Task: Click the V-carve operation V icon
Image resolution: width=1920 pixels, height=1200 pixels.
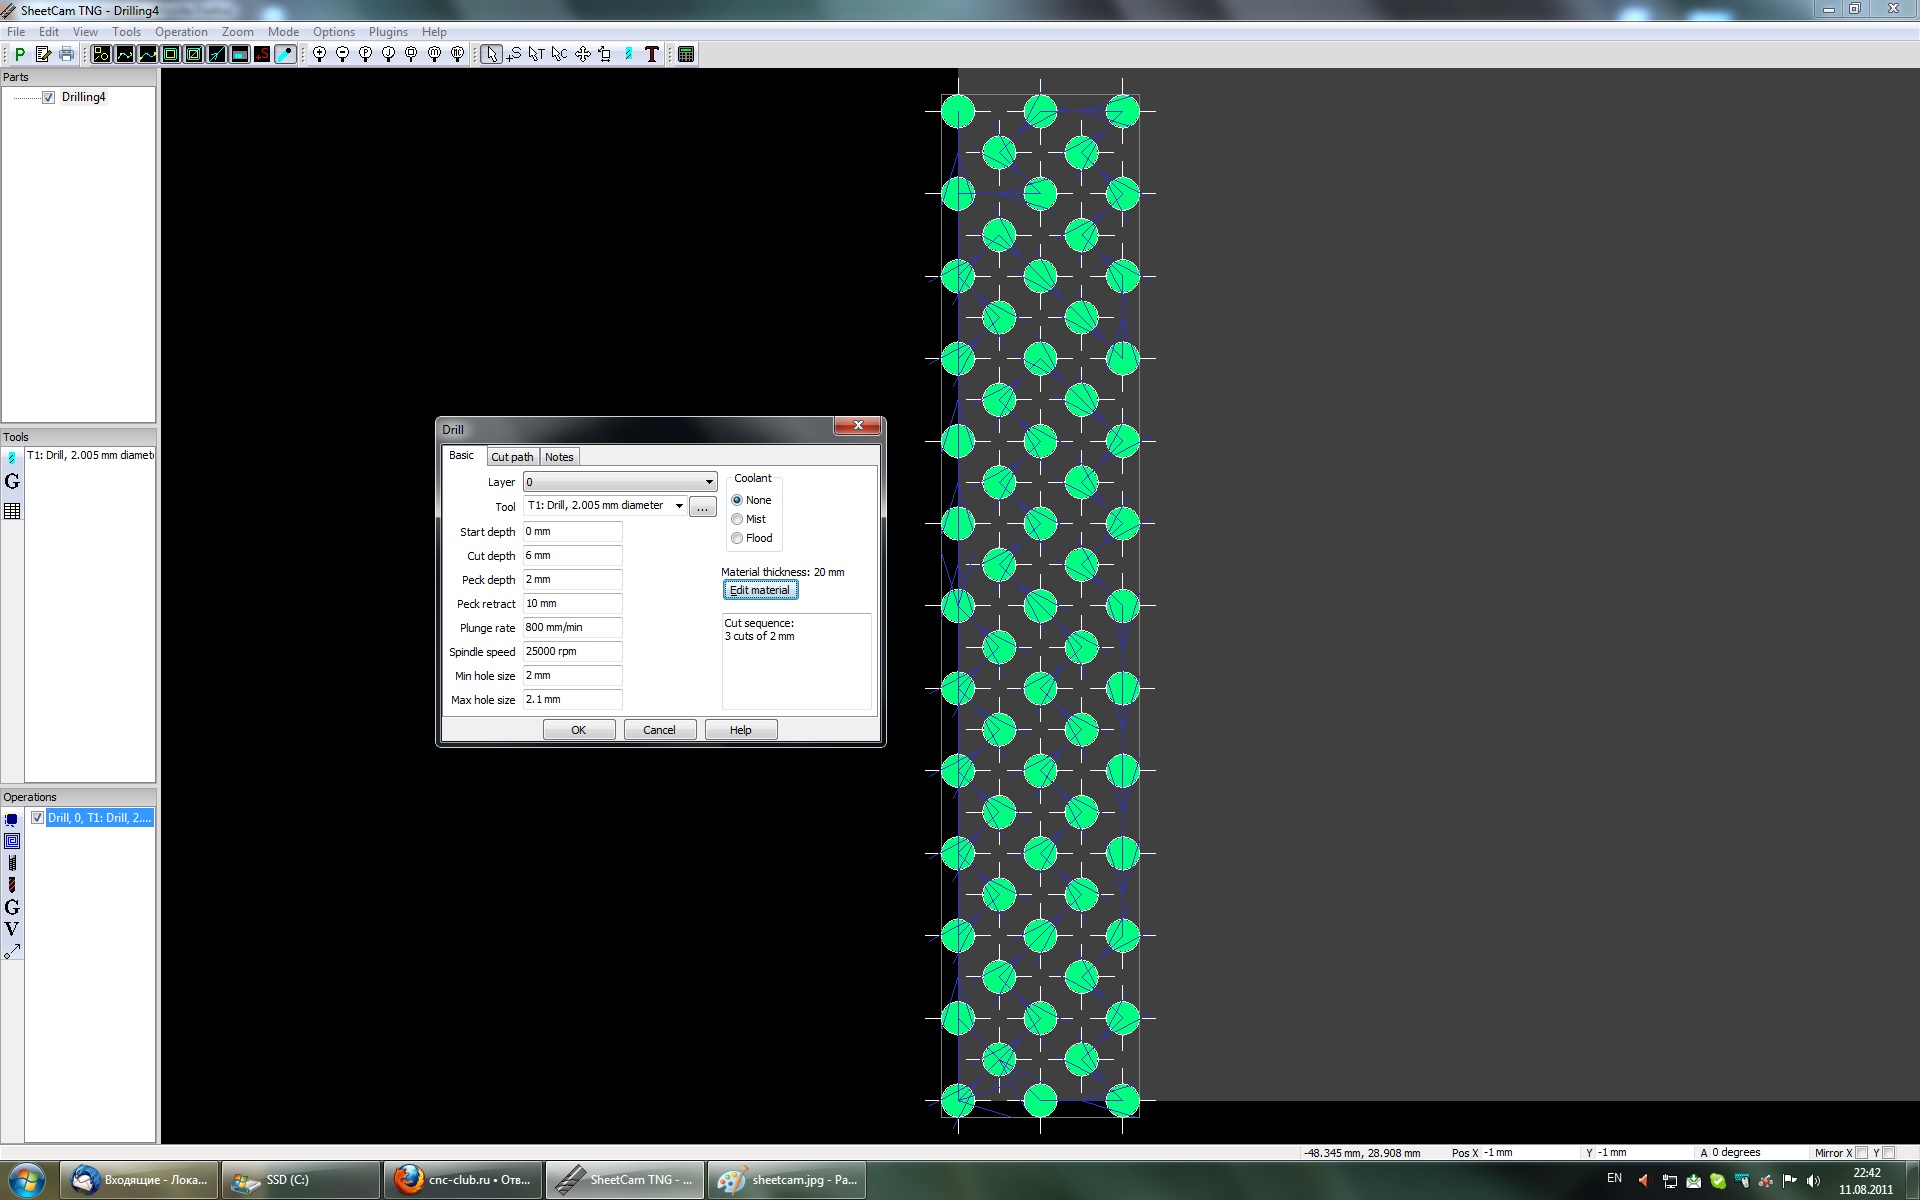Action: (x=12, y=929)
